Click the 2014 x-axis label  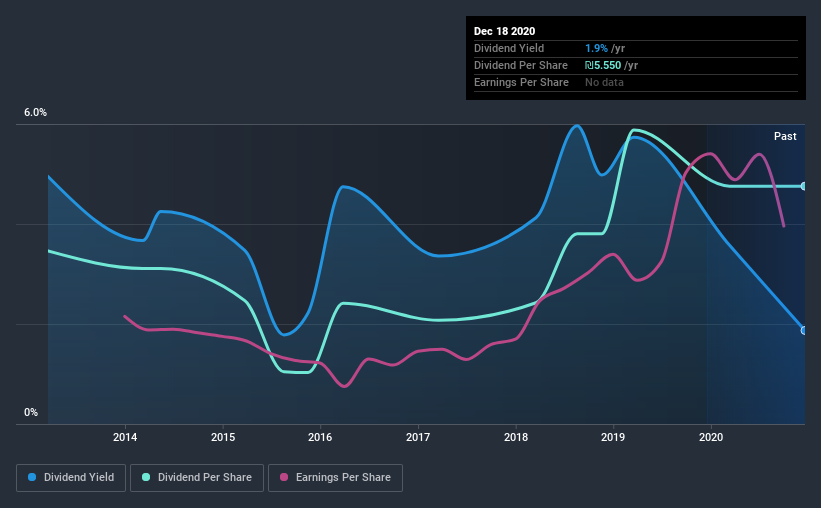125,437
